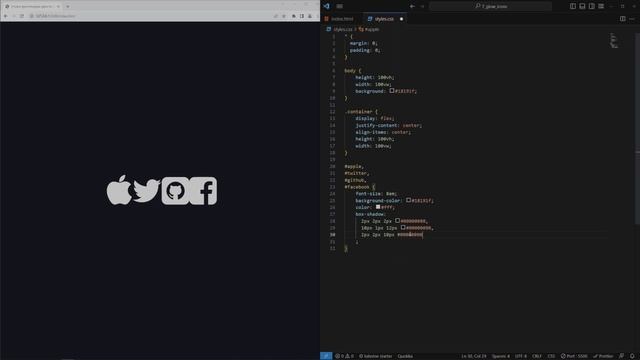Change file encoding UTF-8 in status bar

[520, 356]
